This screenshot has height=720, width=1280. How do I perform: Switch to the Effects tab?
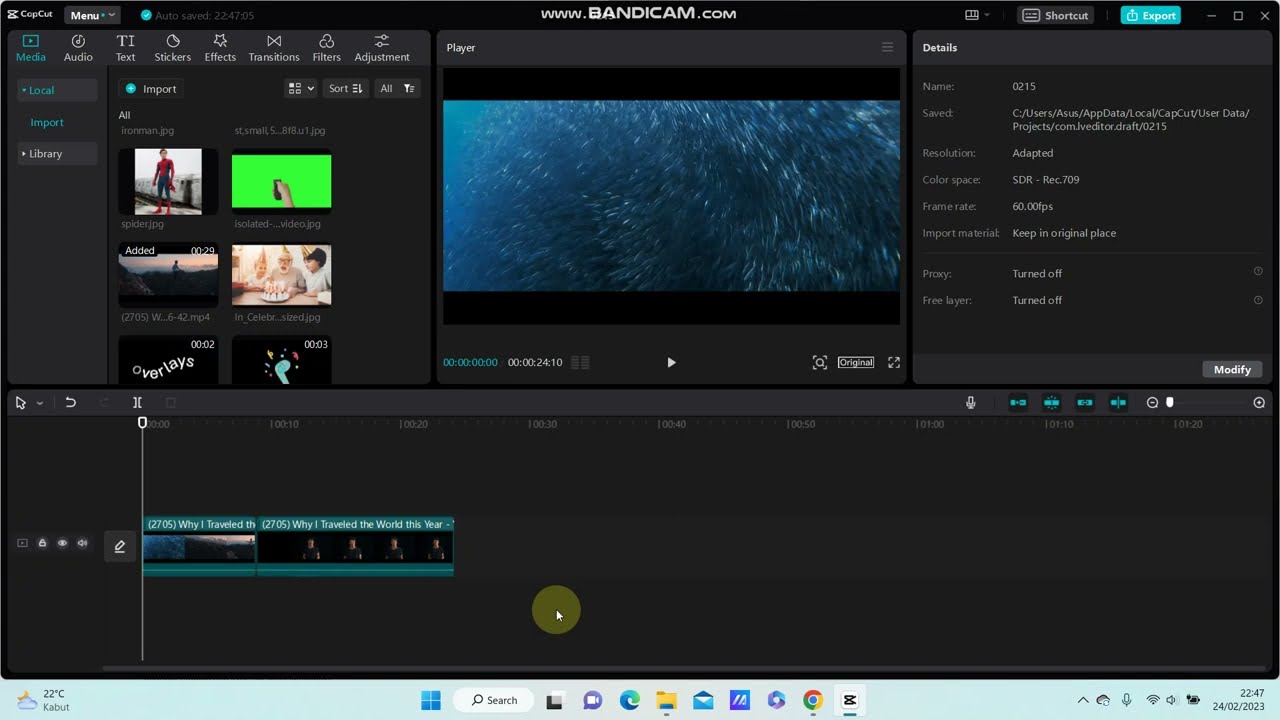(220, 48)
